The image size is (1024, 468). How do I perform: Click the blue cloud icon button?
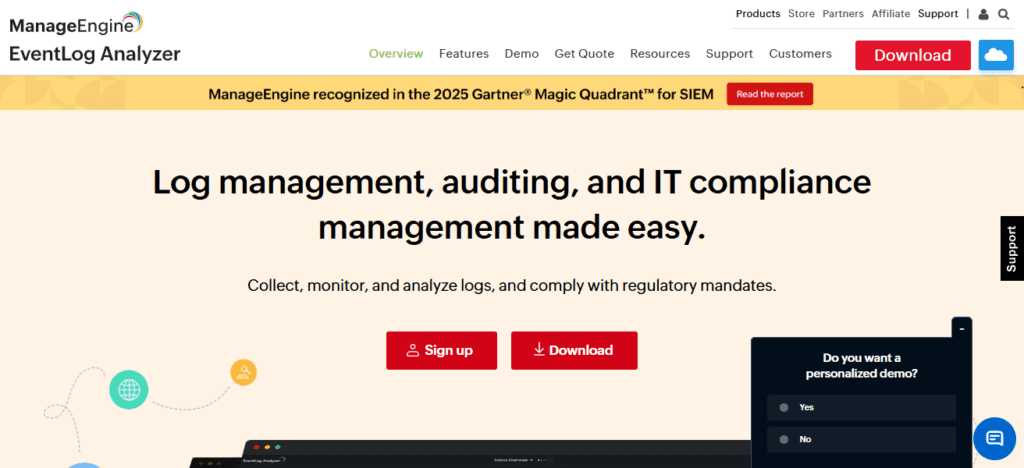(996, 55)
